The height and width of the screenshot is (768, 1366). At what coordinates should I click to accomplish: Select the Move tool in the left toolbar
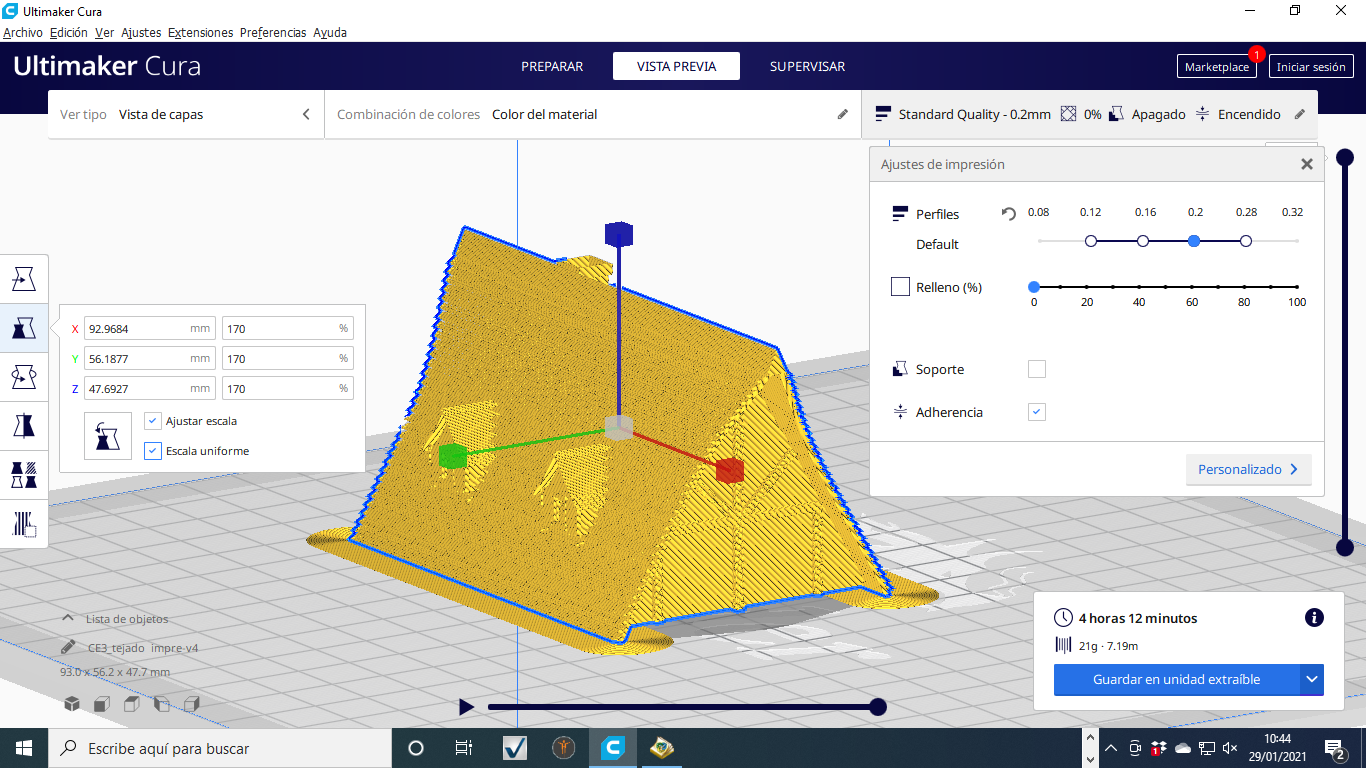coord(24,279)
